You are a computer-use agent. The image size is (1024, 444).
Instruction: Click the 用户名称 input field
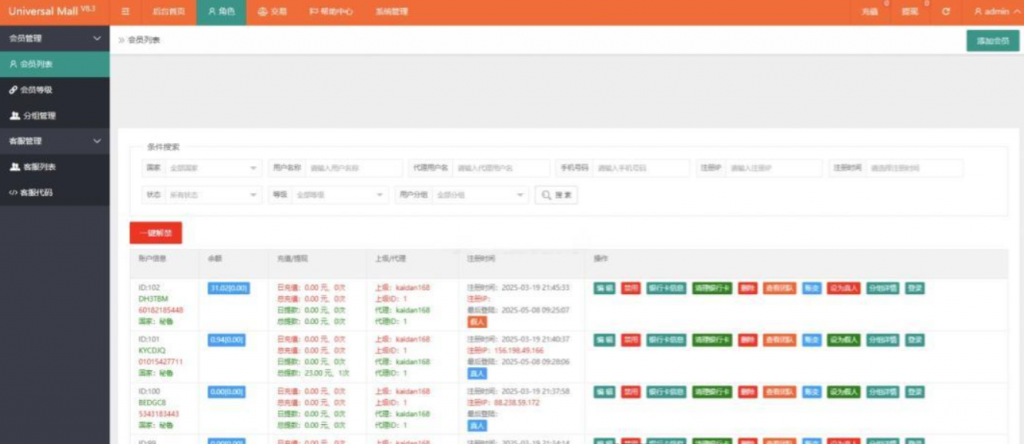tap(354, 168)
